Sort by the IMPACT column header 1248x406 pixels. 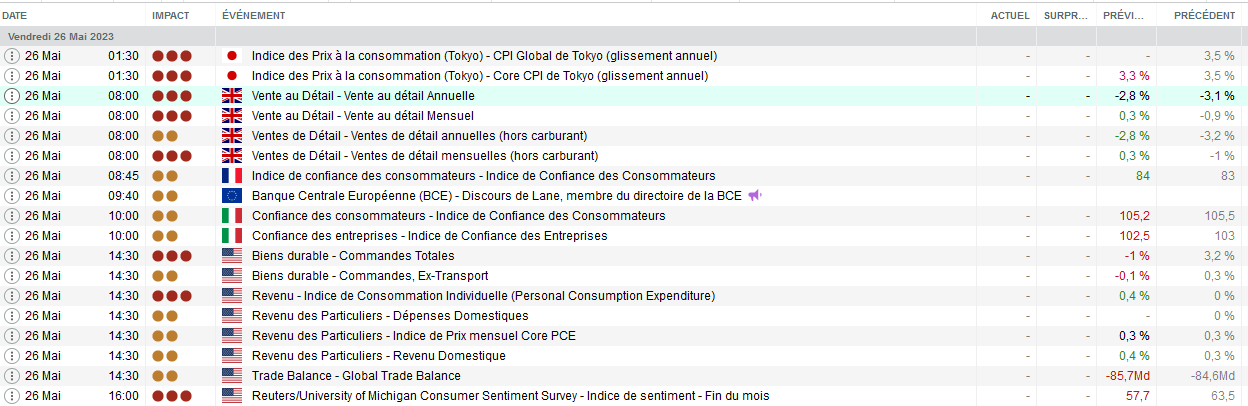(168, 16)
